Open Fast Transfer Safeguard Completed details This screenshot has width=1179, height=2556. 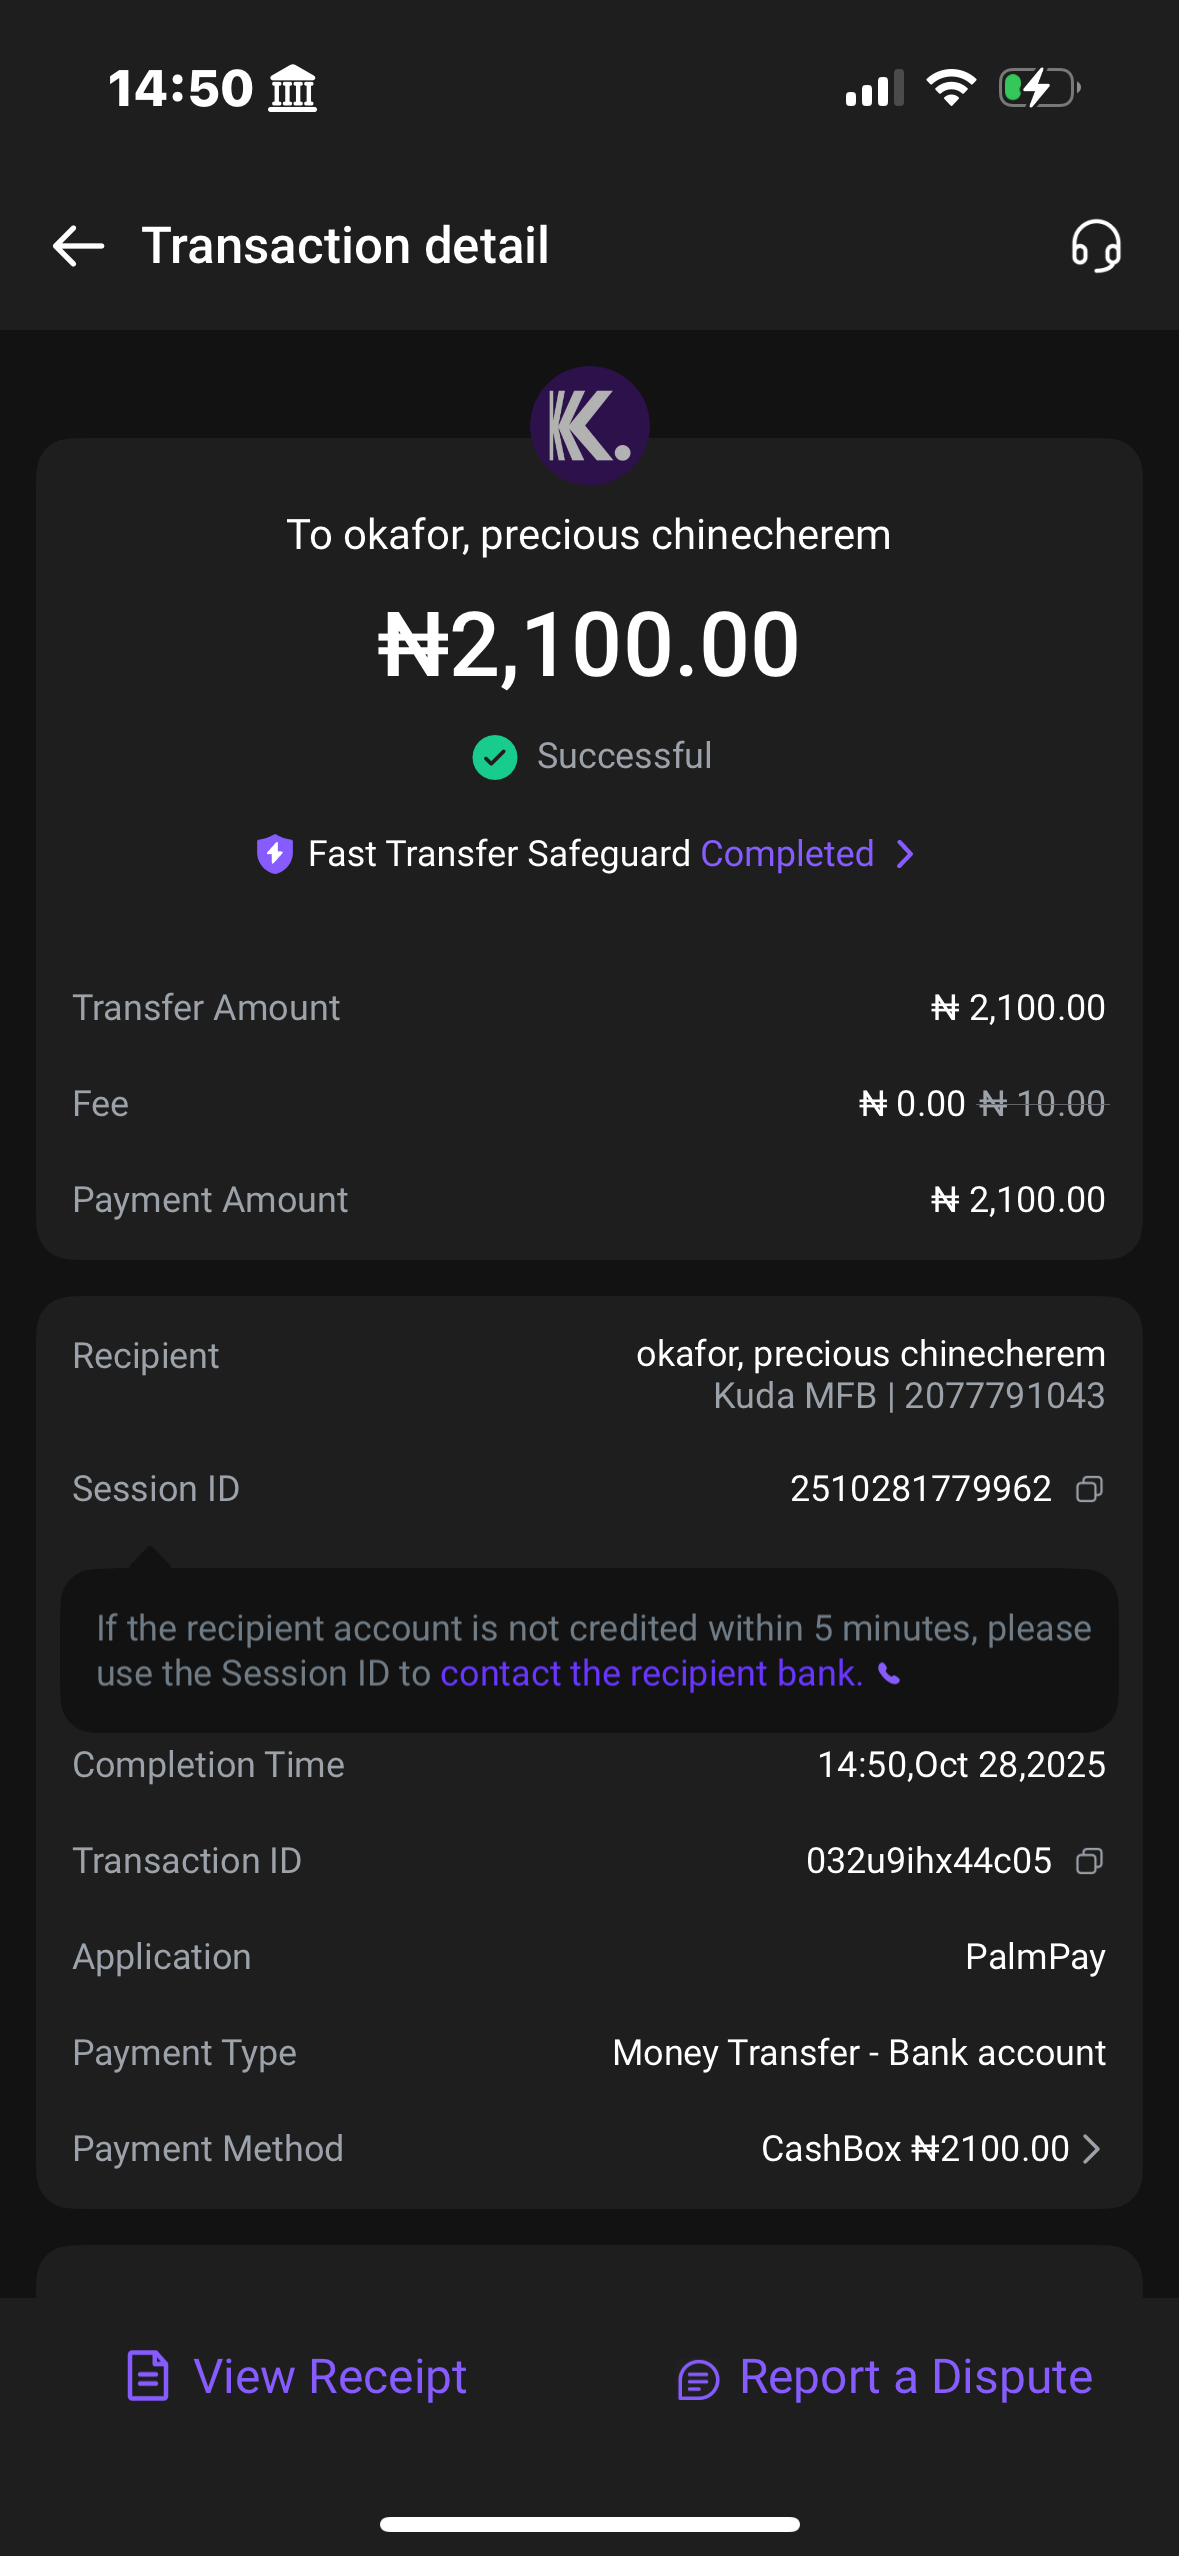coord(787,854)
